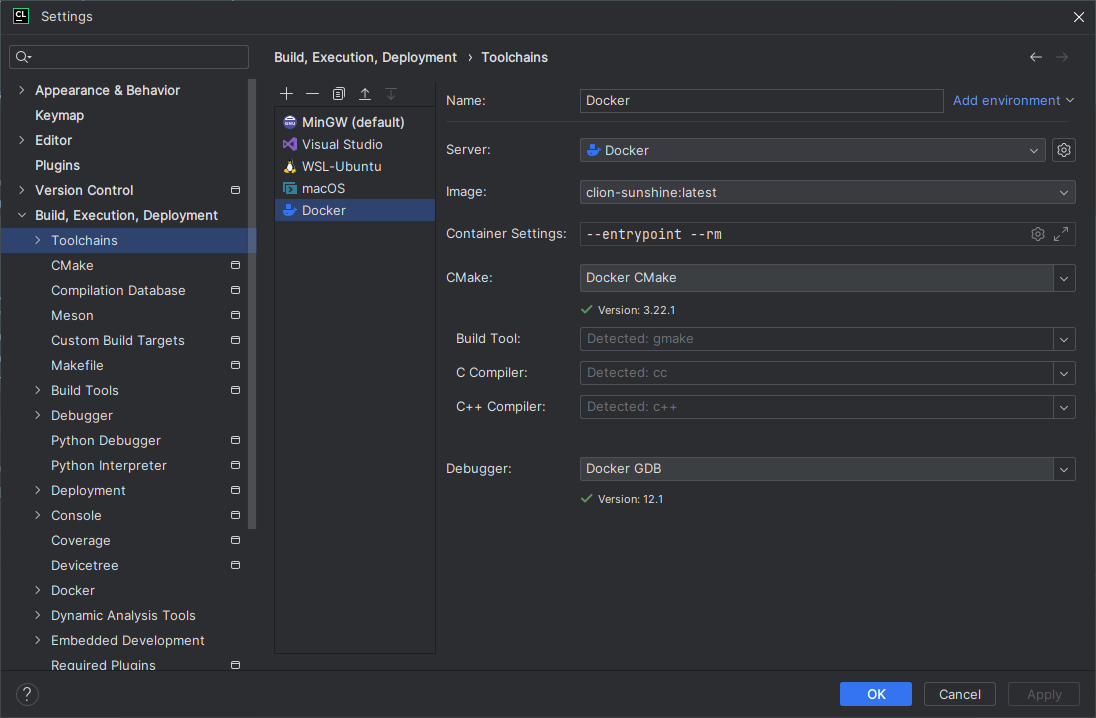This screenshot has width=1096, height=718.
Task: Remove the selected toolchain using minus icon
Action: [312, 93]
